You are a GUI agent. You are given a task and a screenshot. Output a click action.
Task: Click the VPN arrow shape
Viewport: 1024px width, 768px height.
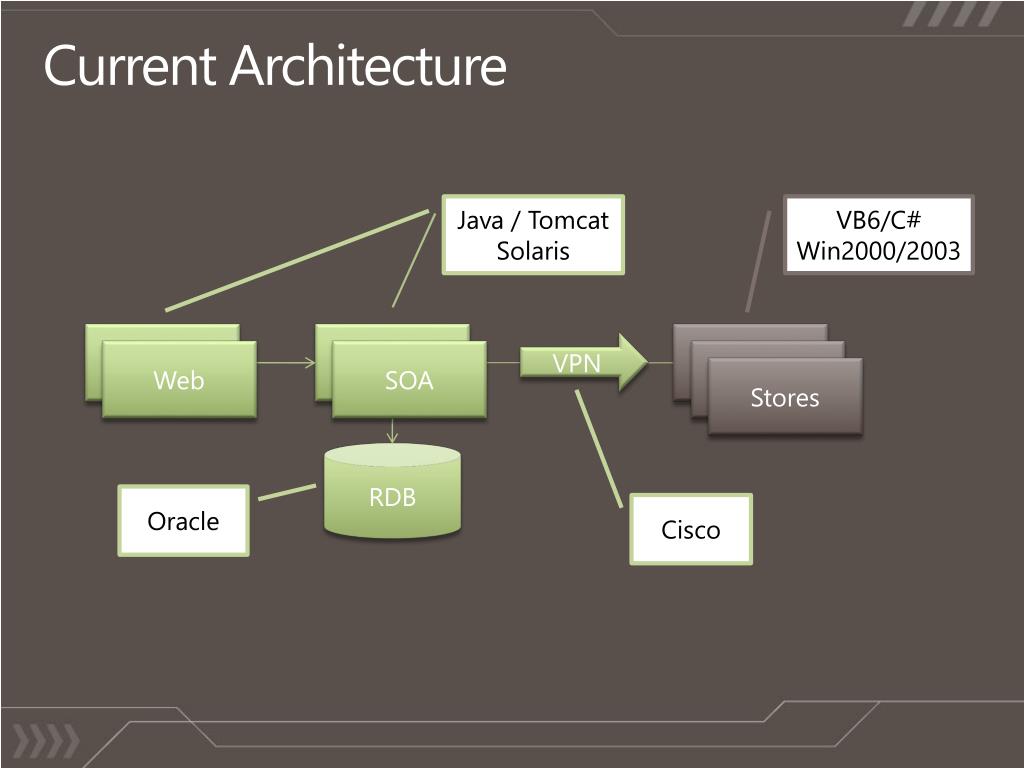tap(584, 362)
